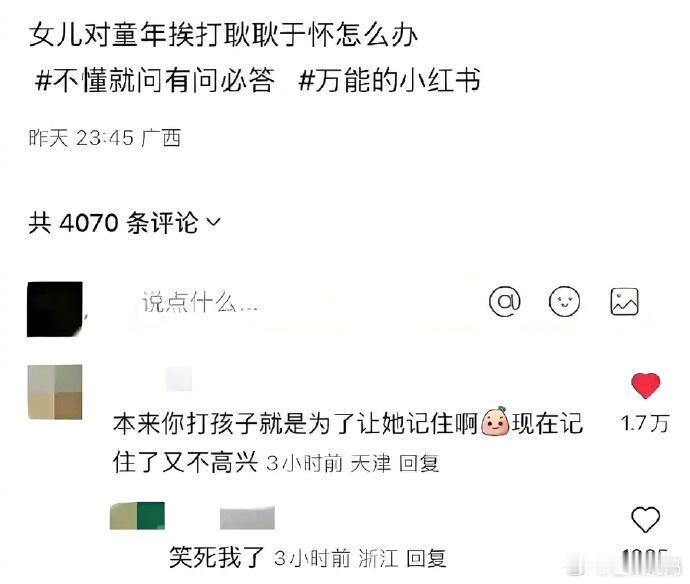Viewport: 690px width, 584px height.
Task: Expand the 共 4070 条评论 sort chevron
Action: tap(213, 222)
